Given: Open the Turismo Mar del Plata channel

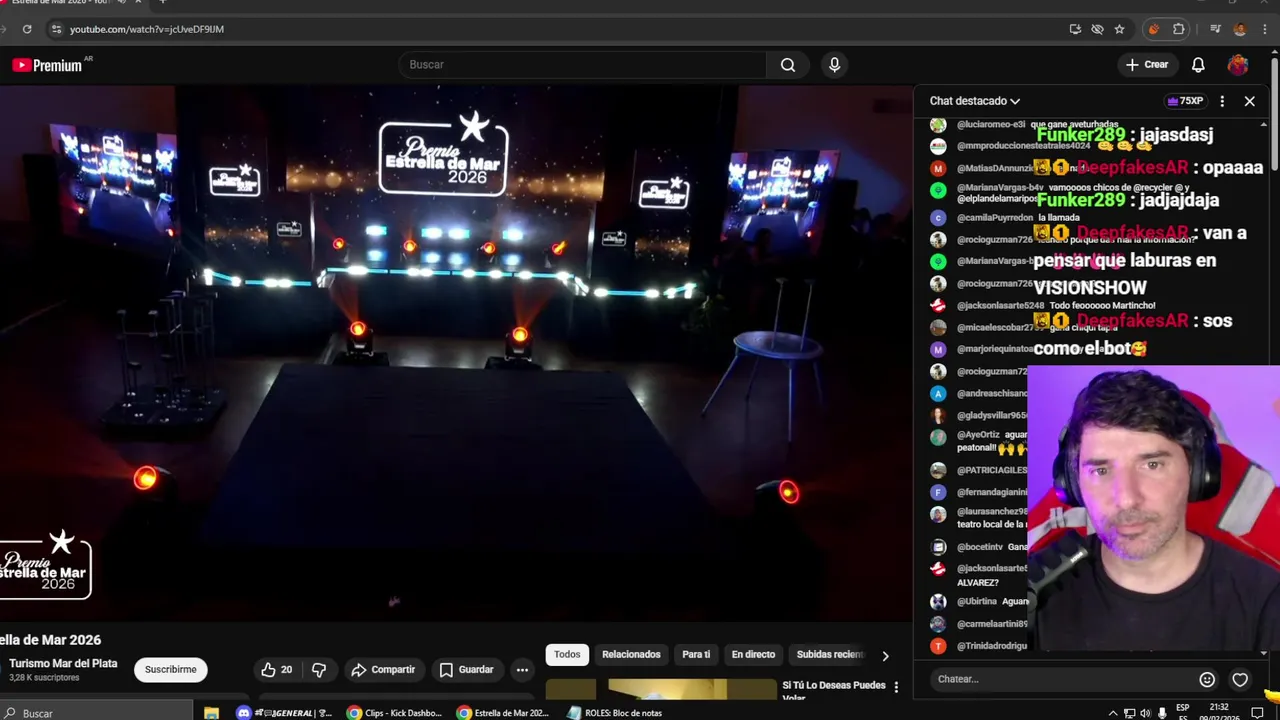Looking at the screenshot, I should (63, 664).
